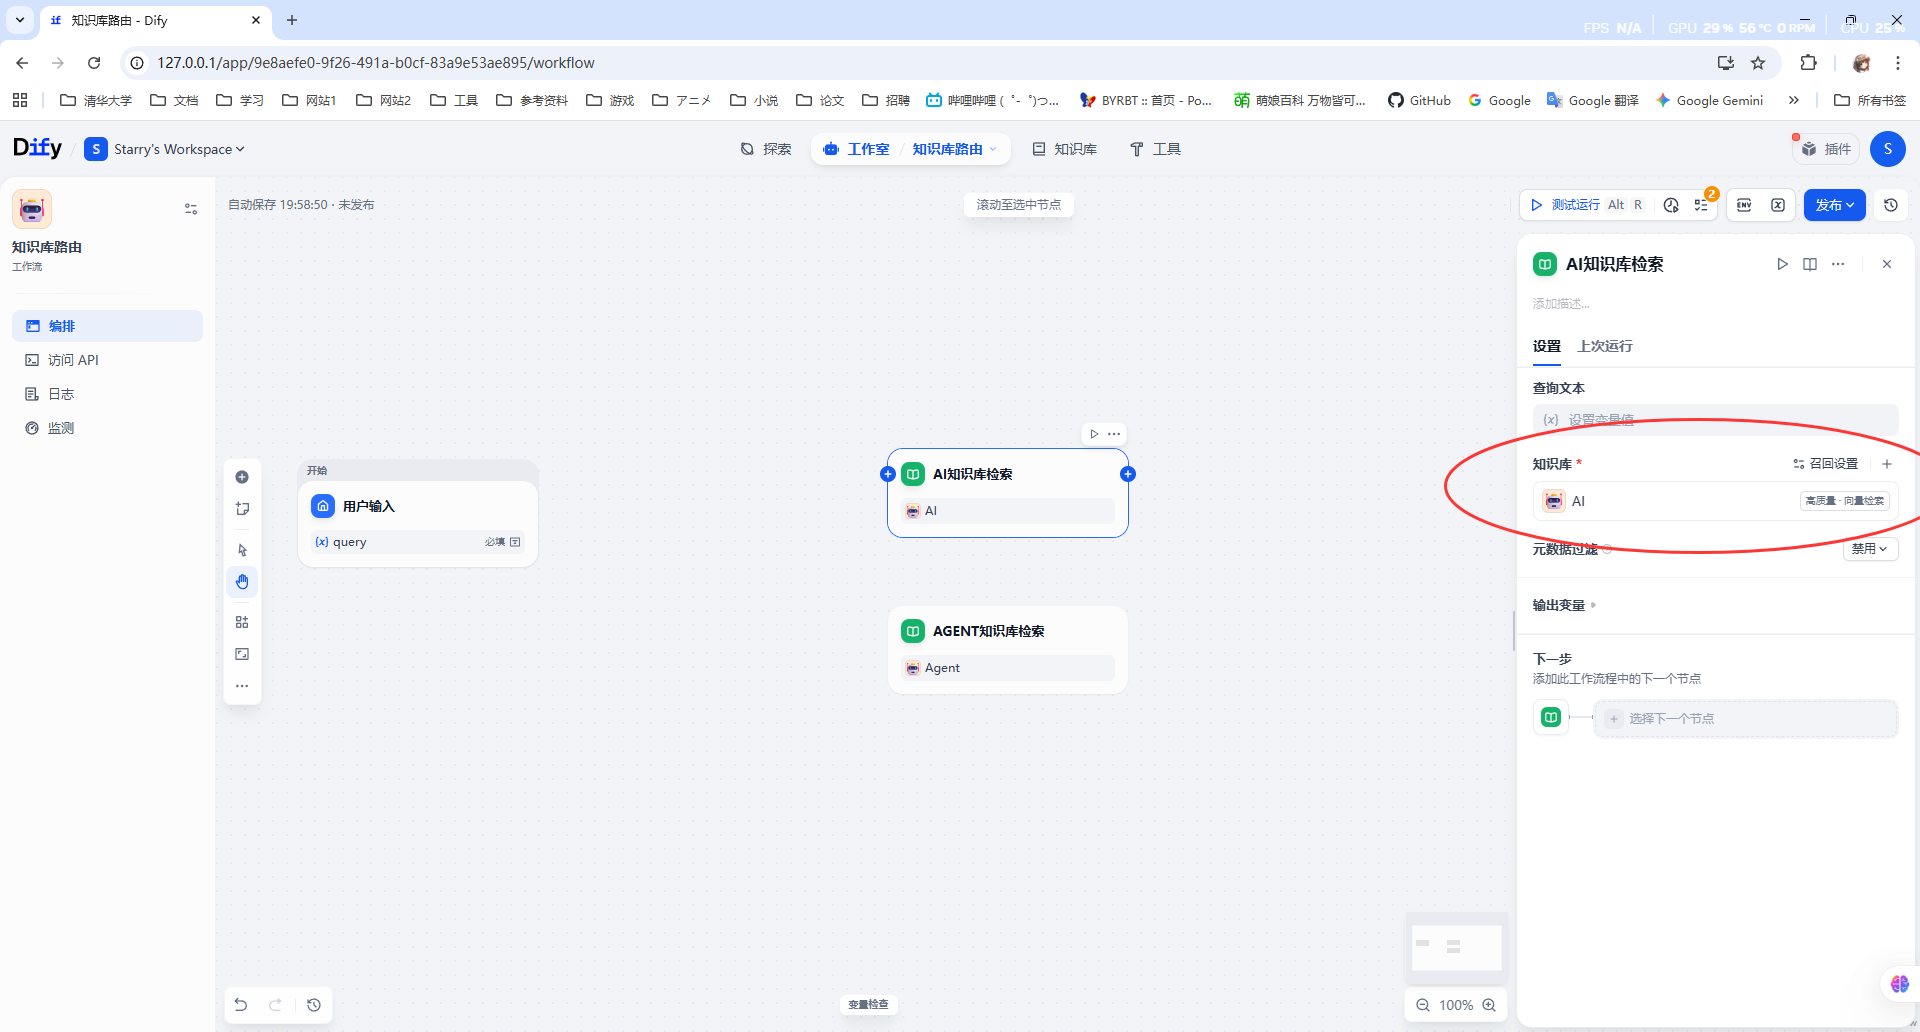Click the organize nodes icon in canvas toolbar
This screenshot has width=1920, height=1032.
242,622
